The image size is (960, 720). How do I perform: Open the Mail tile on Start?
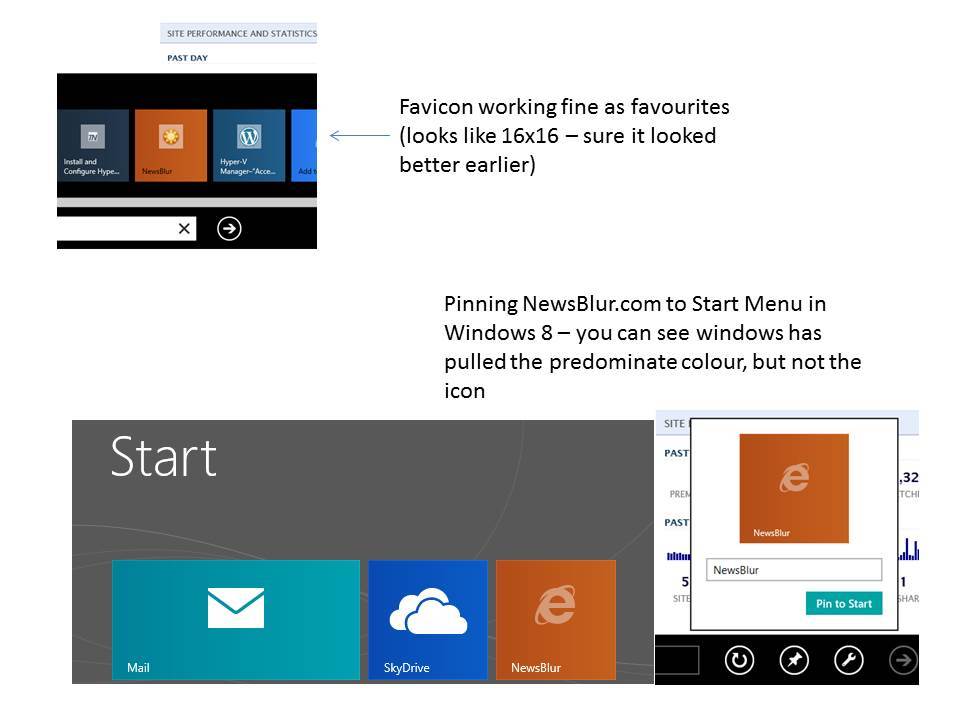coord(236,620)
